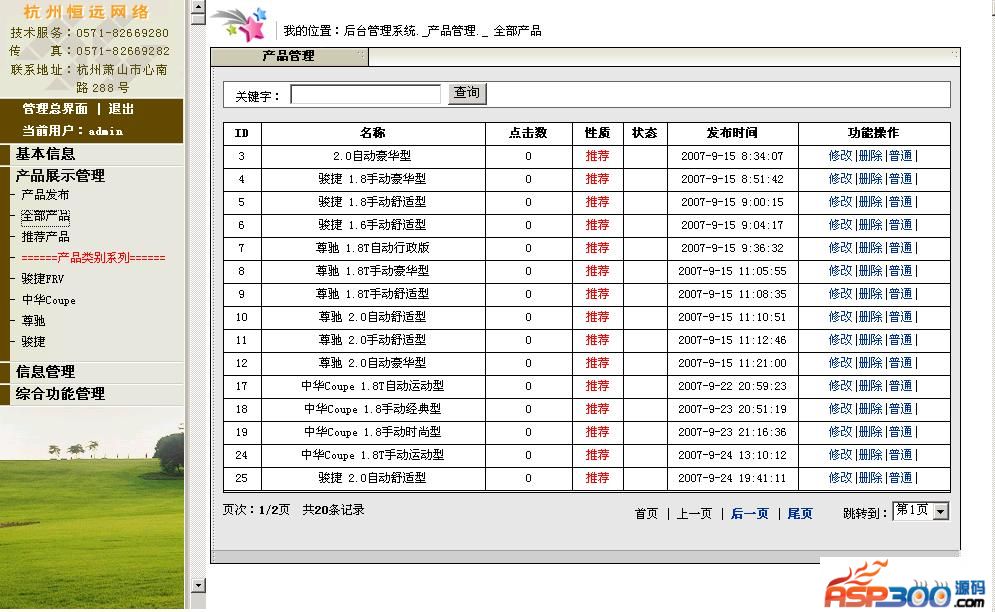
Task: Click 删除 for product ID 3
Action: click(870, 156)
